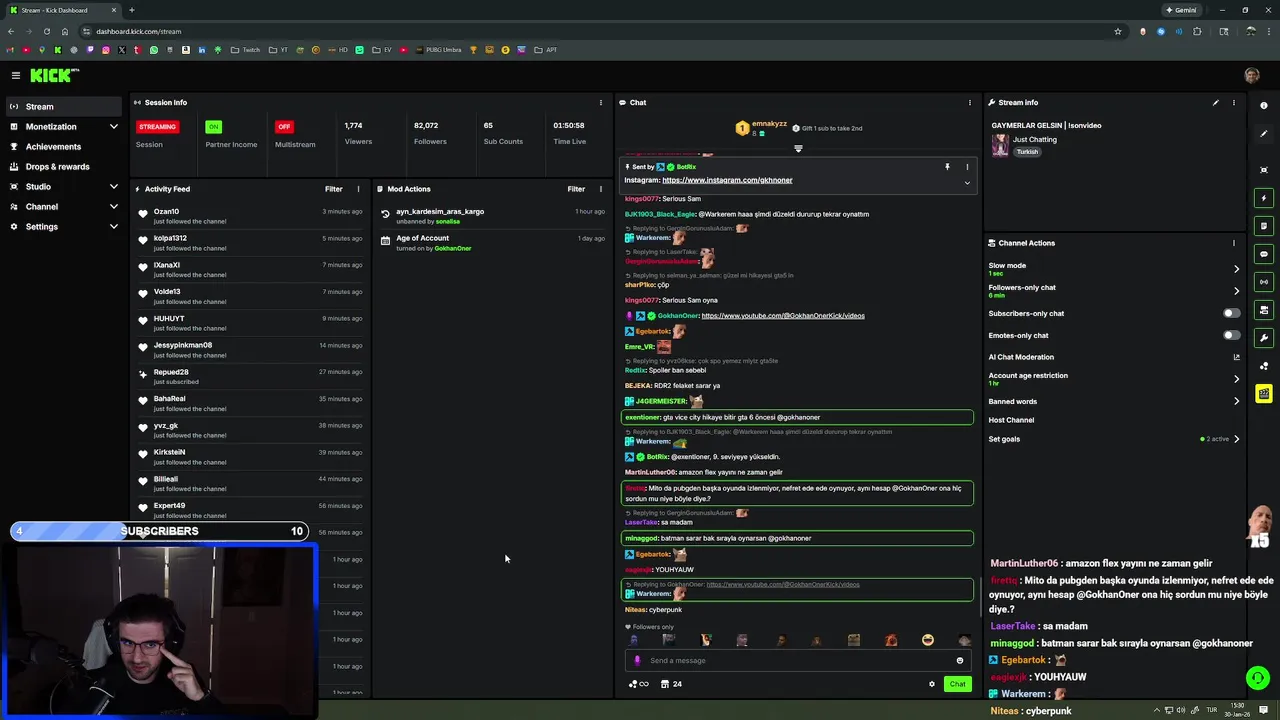Edit stream info with the pencil icon
Screen dimensions: 1280x720
coord(1216,102)
